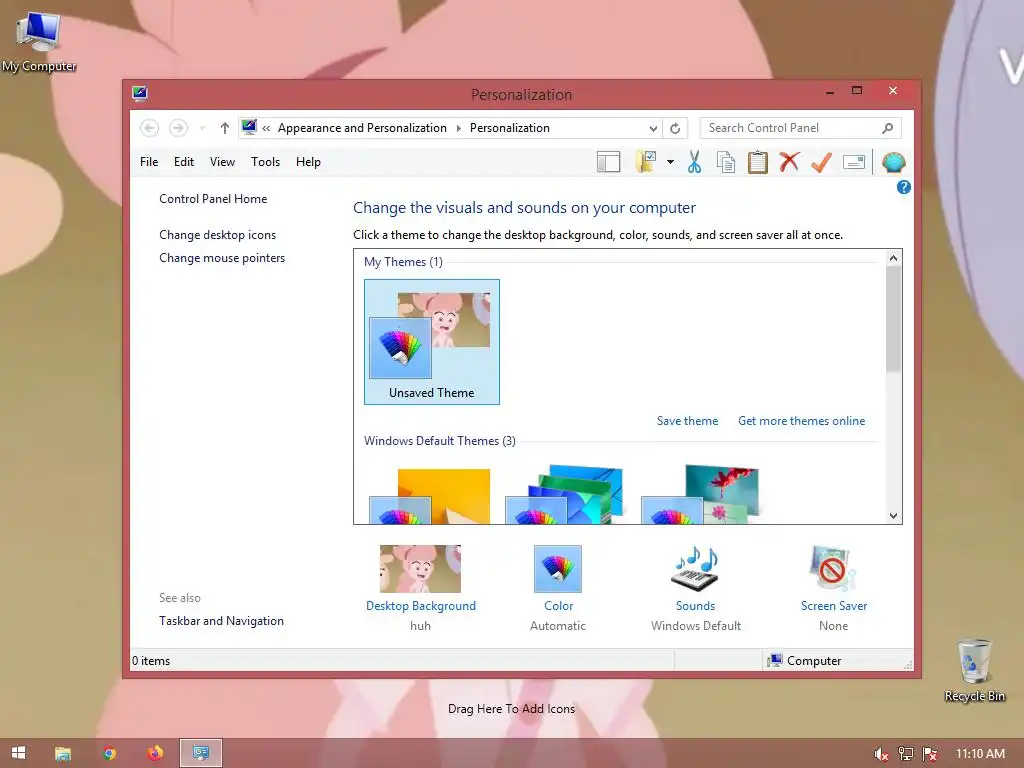This screenshot has height=768, width=1024.
Task: Click the muted volume tray icon
Action: click(880, 754)
